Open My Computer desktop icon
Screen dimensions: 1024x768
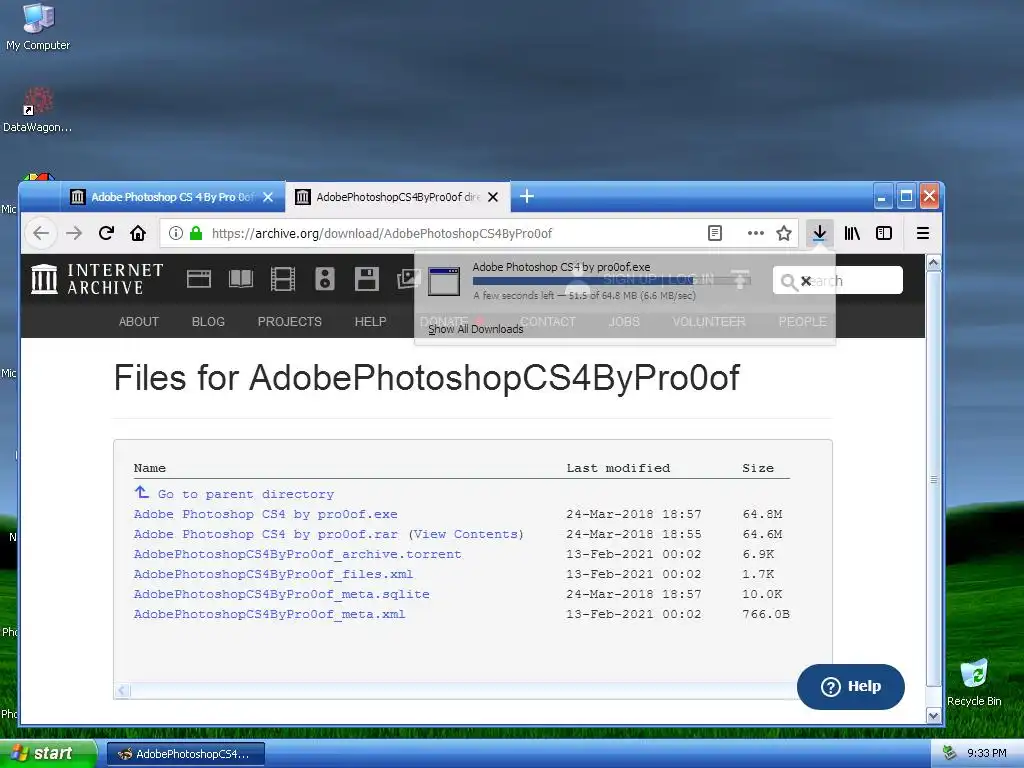click(x=38, y=27)
